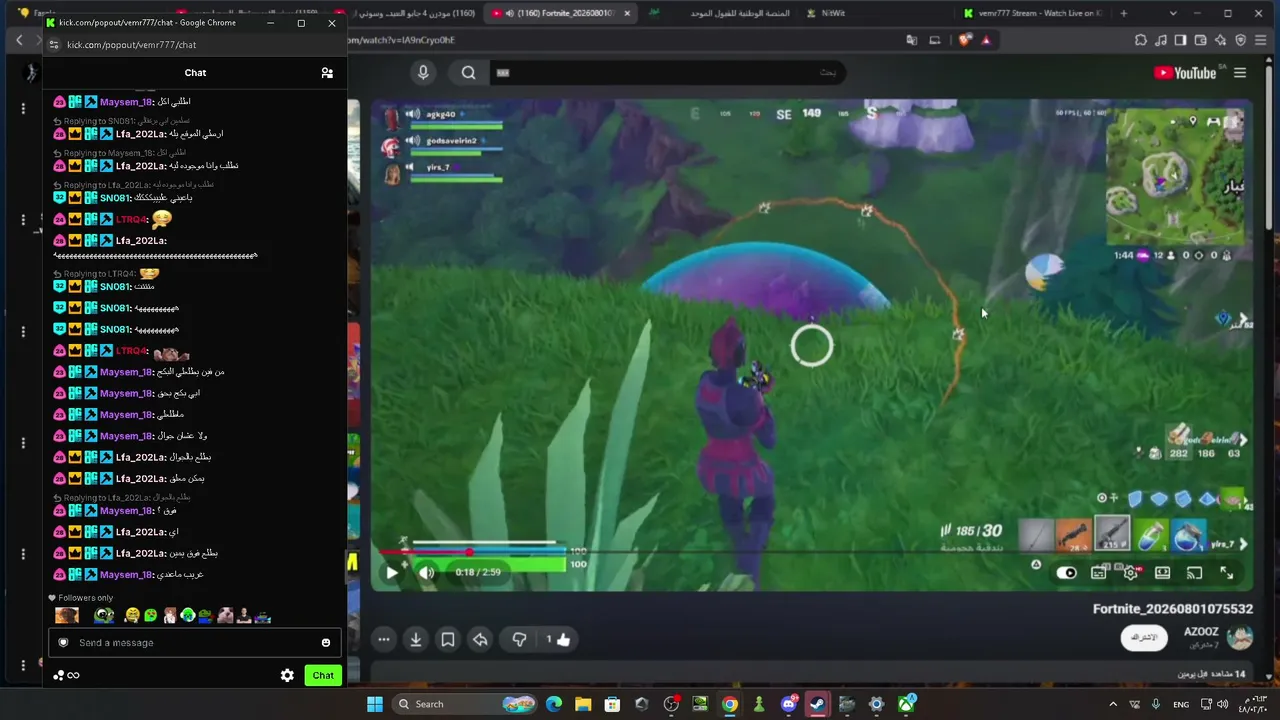This screenshot has height=720, width=1280.
Task: Switch to the Fortnite YouTube tab
Action: 560,13
